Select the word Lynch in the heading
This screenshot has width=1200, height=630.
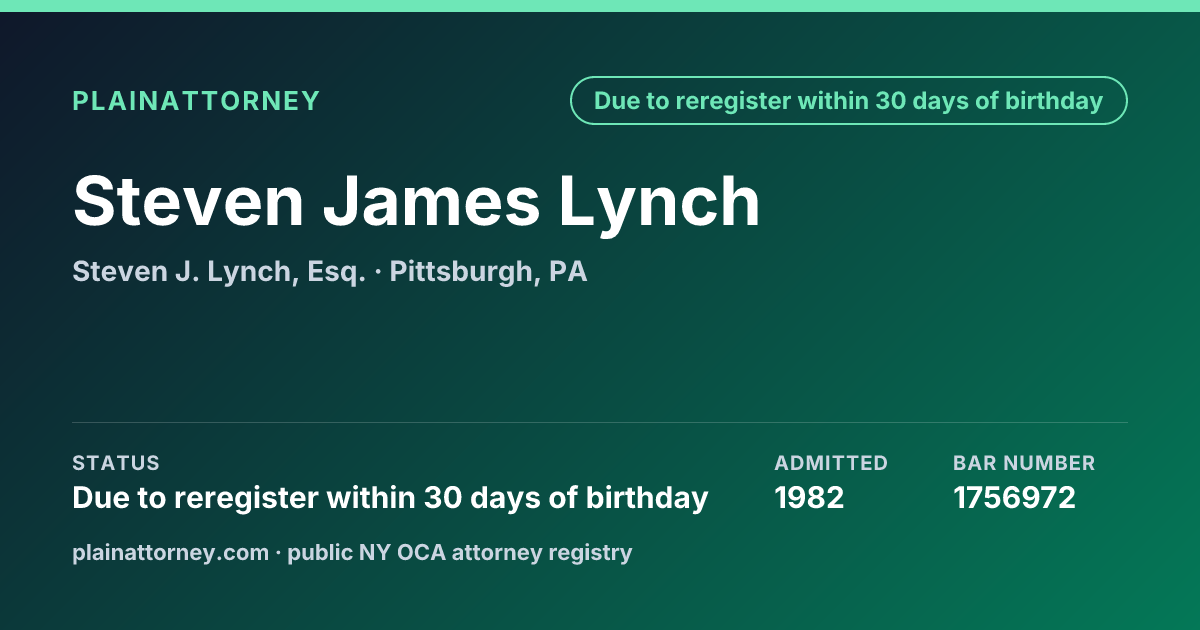click(659, 202)
